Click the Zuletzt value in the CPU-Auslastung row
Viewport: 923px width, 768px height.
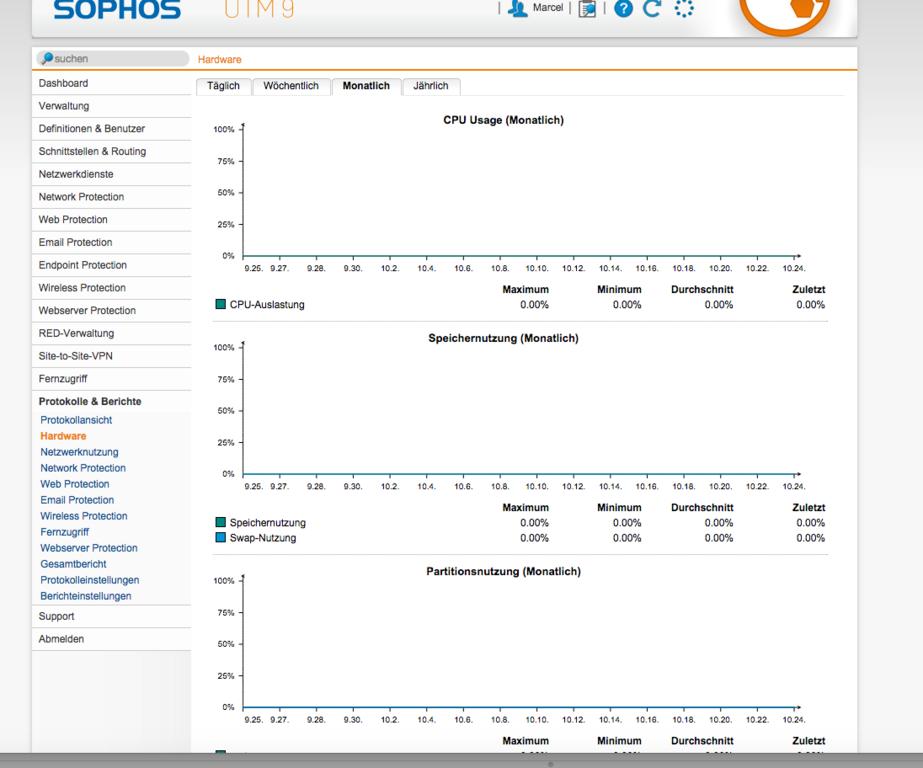point(811,305)
